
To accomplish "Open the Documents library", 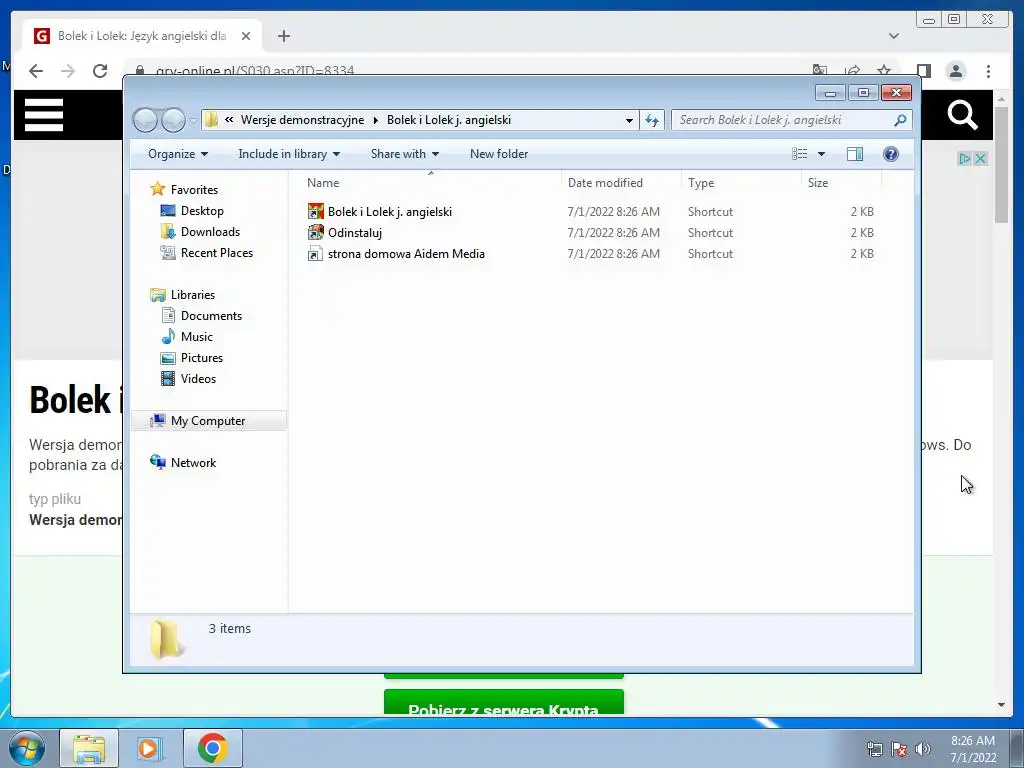I will pos(211,316).
